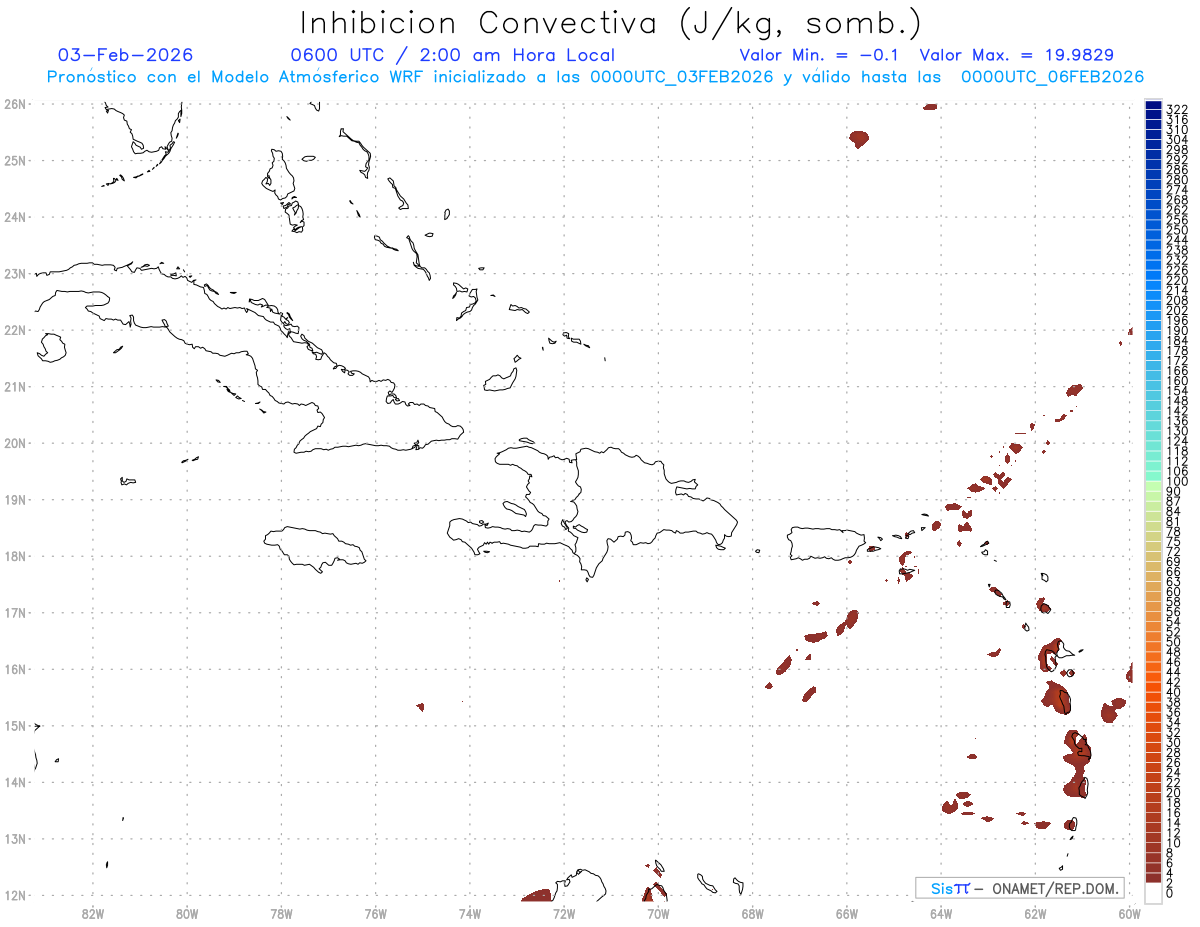The image size is (1200, 927).
Task: Click the valid-until stamp '0000UTC_06FEB2026'
Action: (1052, 77)
